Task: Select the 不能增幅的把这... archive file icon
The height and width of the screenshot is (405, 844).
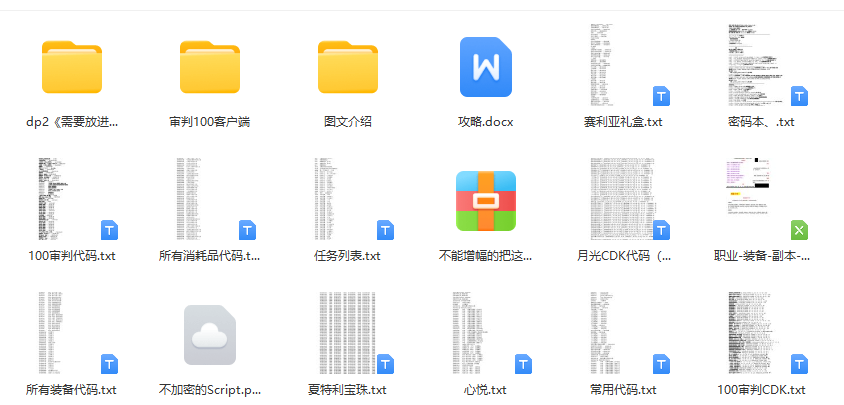Action: 486,201
